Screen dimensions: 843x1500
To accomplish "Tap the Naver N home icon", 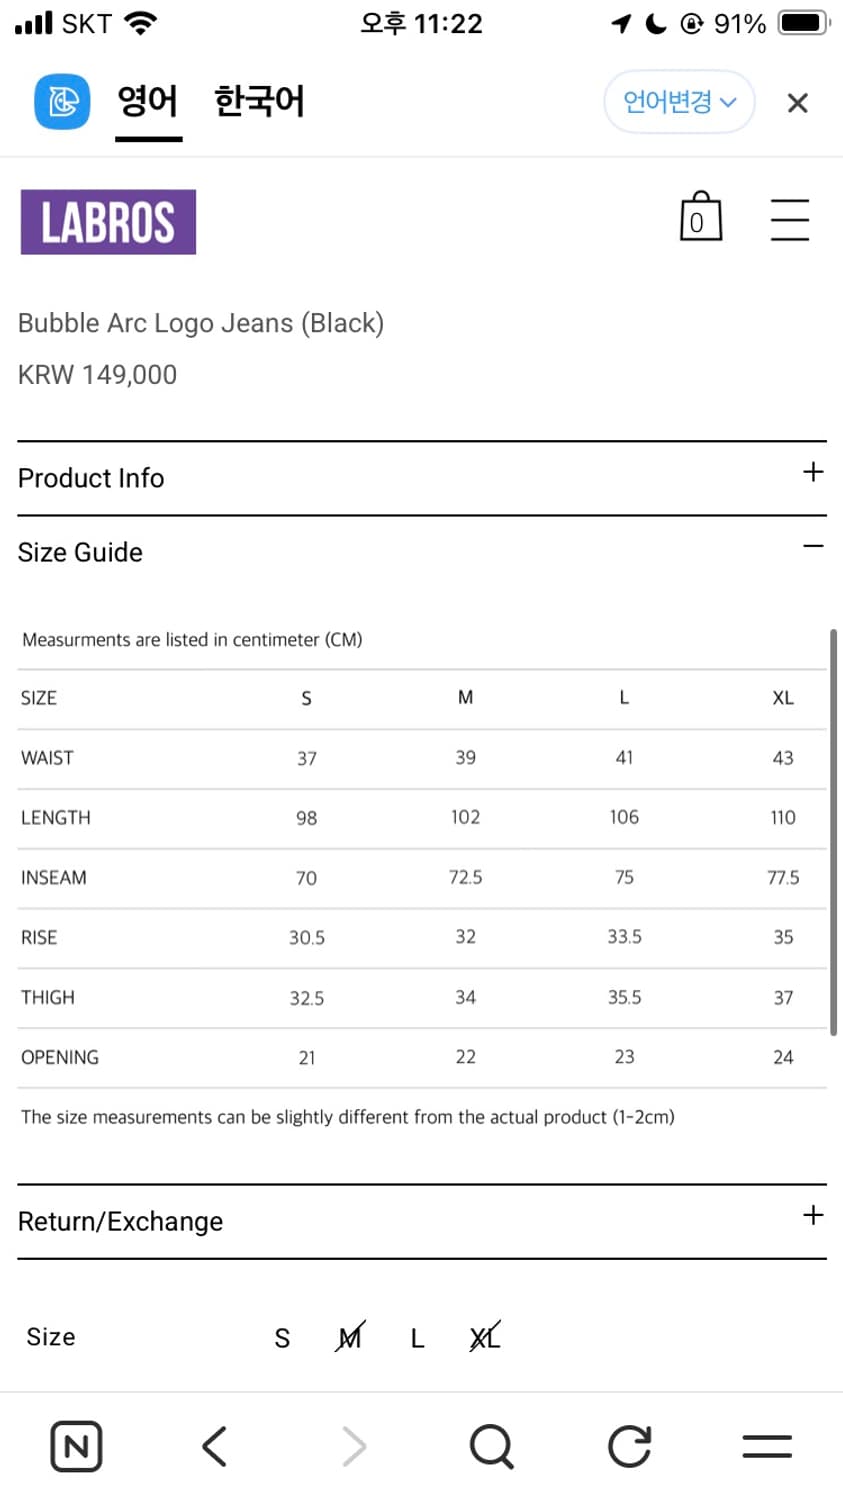I will click(76, 1446).
